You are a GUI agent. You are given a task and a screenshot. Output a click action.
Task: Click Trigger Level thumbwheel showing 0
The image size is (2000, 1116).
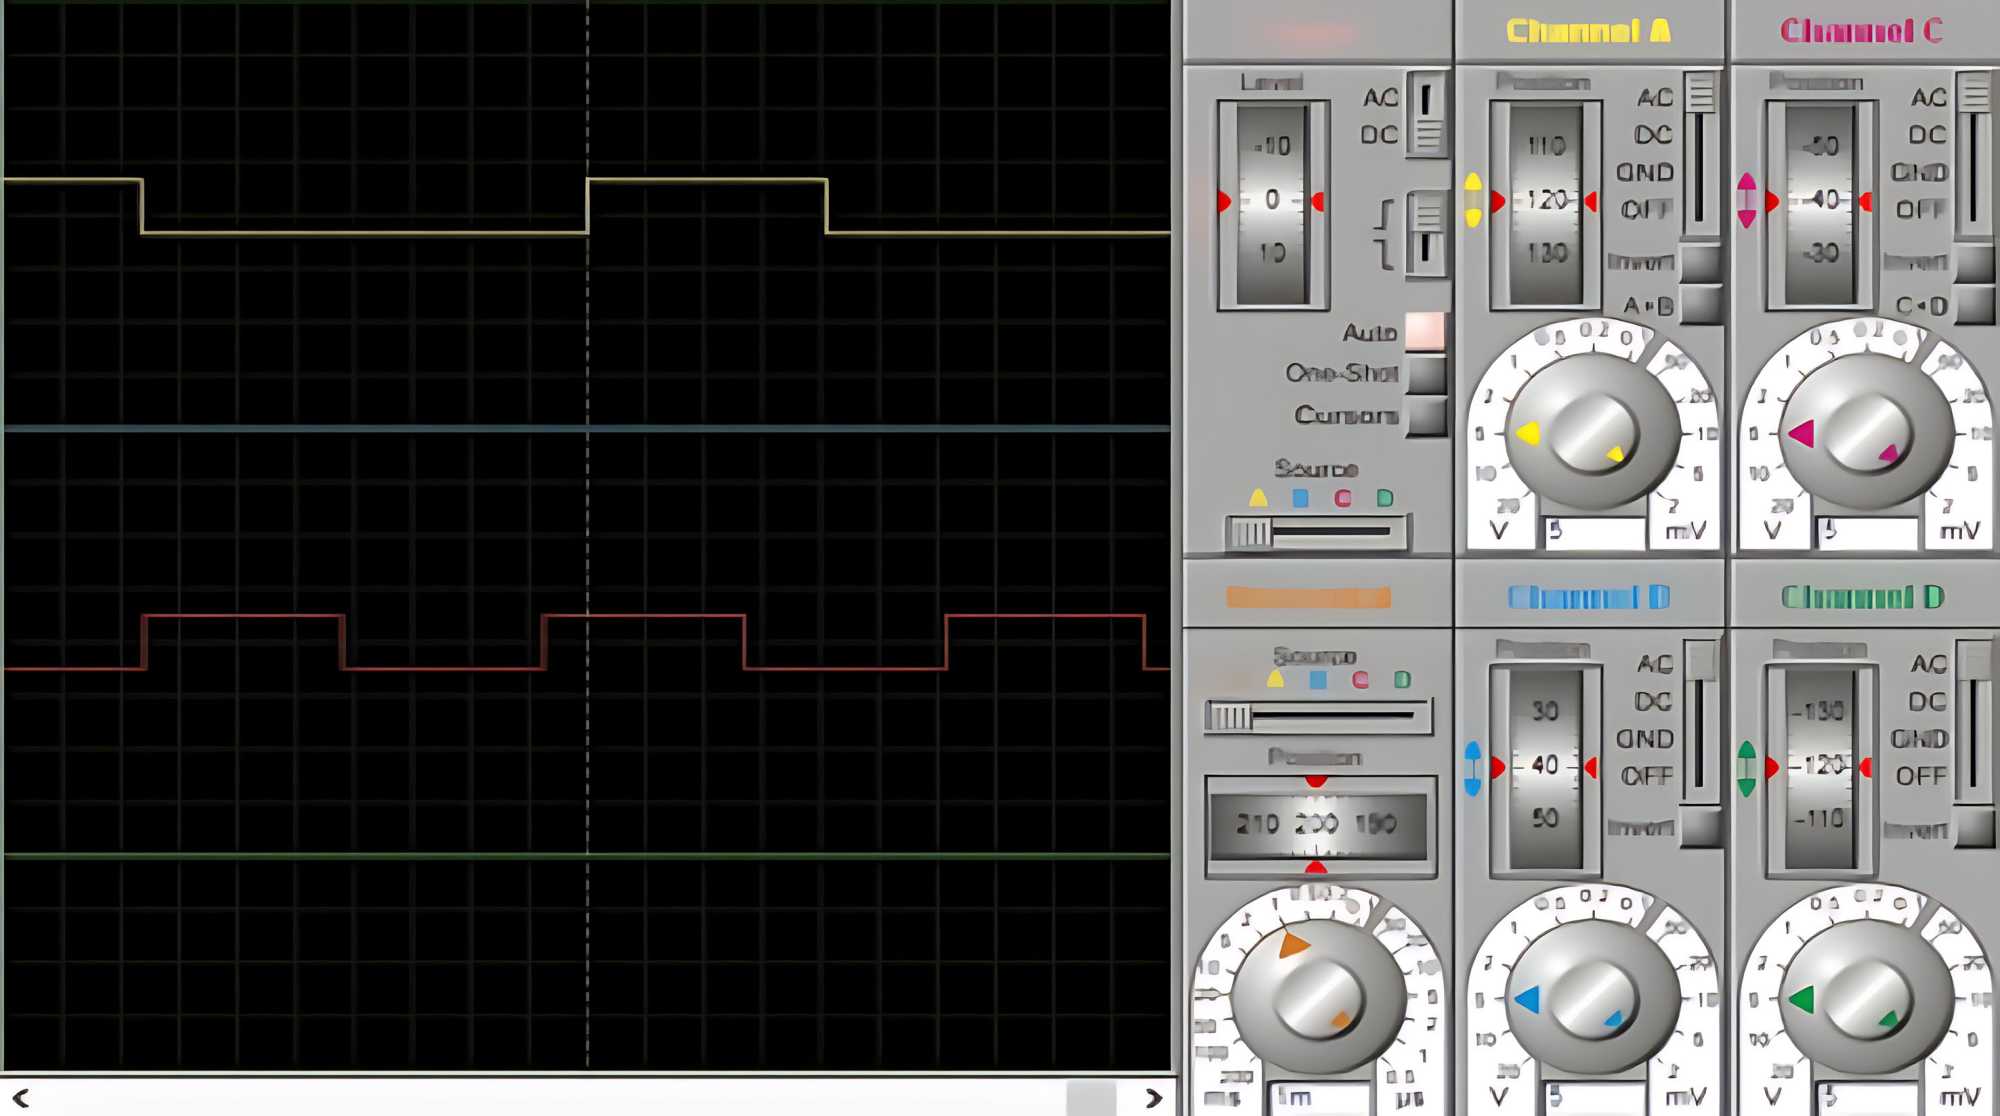pyautogui.click(x=1272, y=200)
